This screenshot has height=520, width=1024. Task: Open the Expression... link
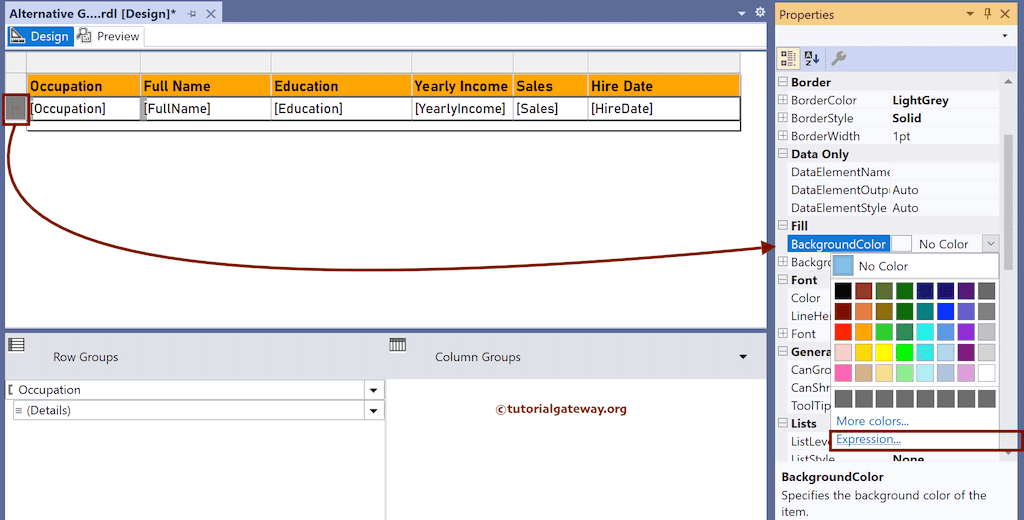pos(869,439)
